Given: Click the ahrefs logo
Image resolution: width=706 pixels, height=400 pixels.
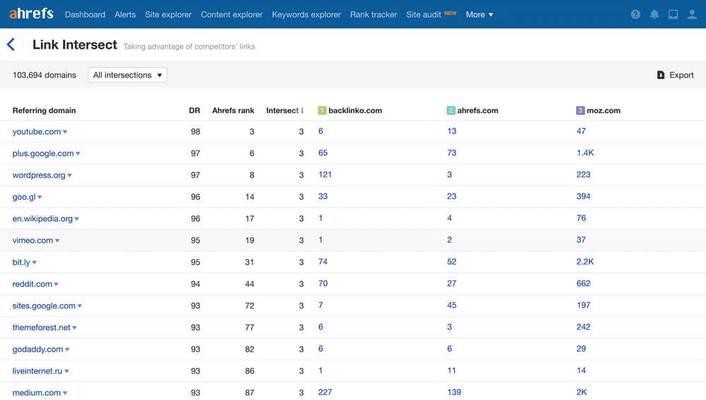Looking at the screenshot, I should coord(31,14).
